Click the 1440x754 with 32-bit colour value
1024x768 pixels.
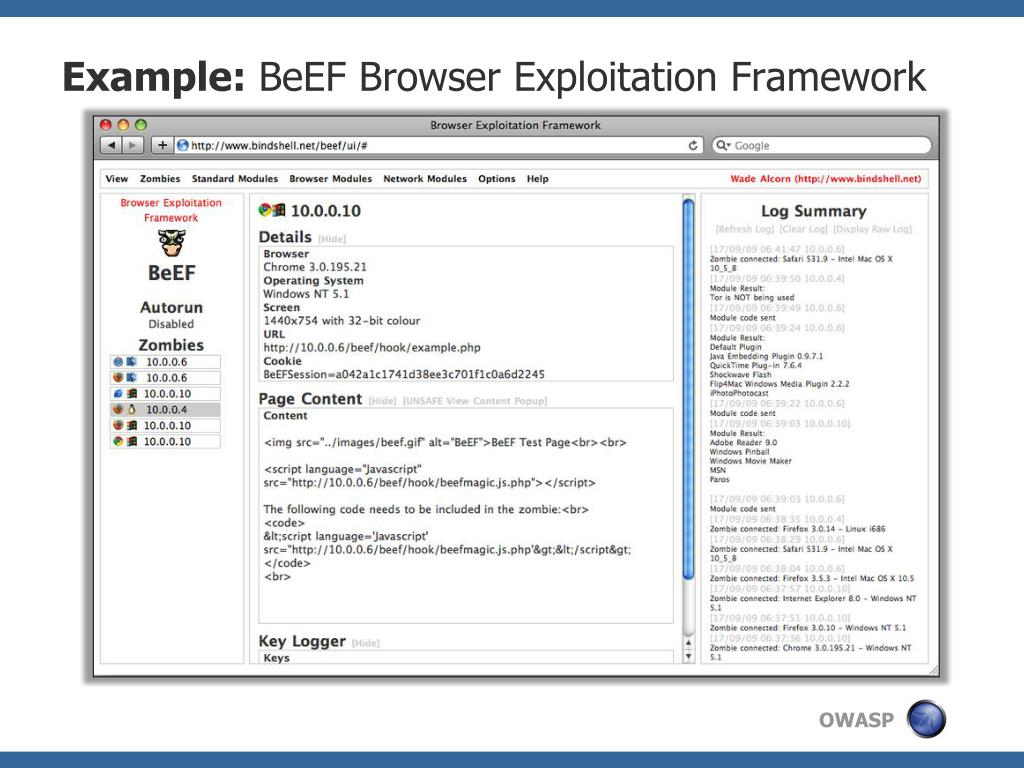coord(342,321)
